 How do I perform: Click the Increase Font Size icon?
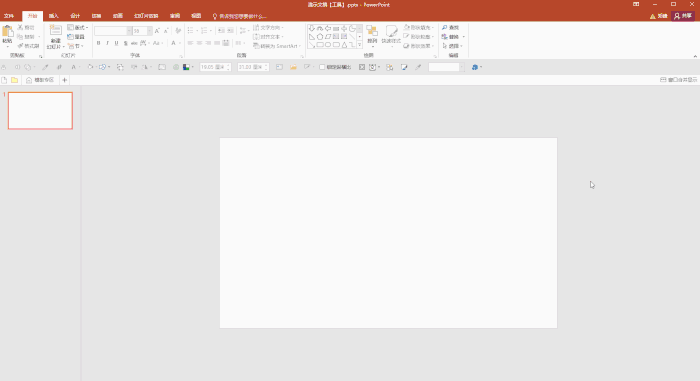[157, 31]
